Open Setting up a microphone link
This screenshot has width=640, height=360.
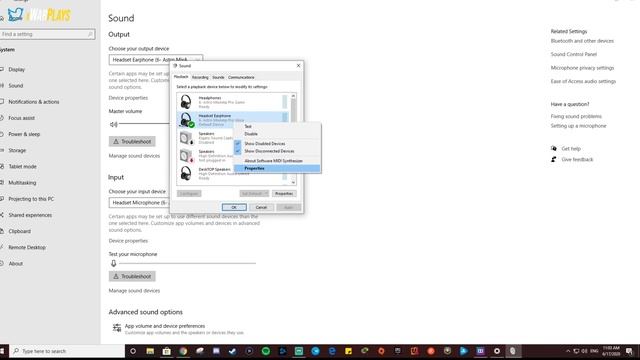578,126
